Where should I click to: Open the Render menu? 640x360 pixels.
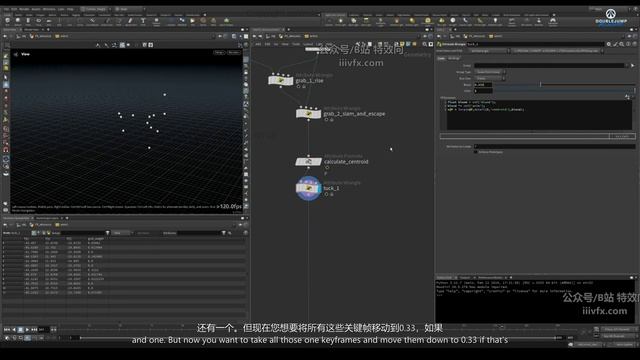point(24,9)
